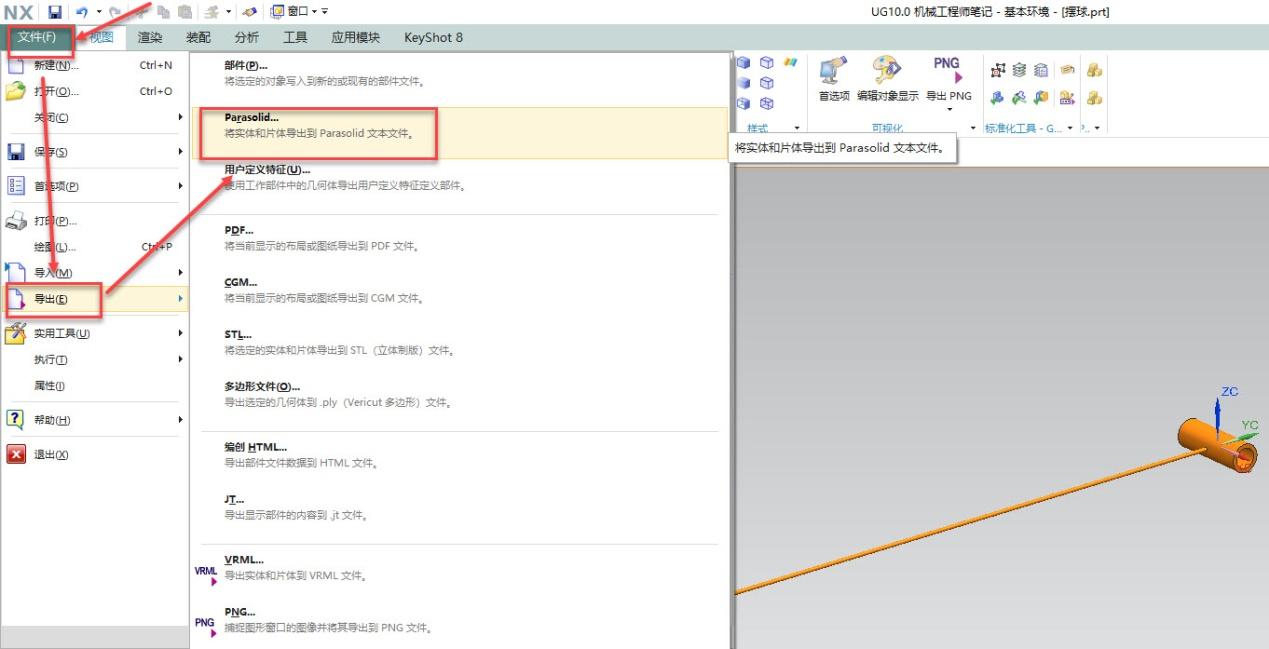Click the 导出 PNG icon in ribbon

(x=947, y=68)
